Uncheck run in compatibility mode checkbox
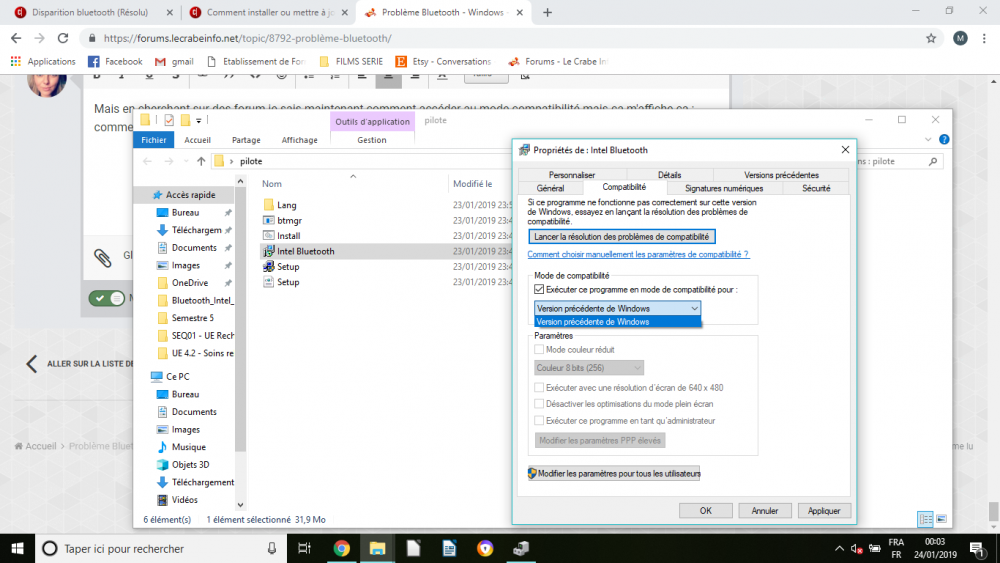 540,289
